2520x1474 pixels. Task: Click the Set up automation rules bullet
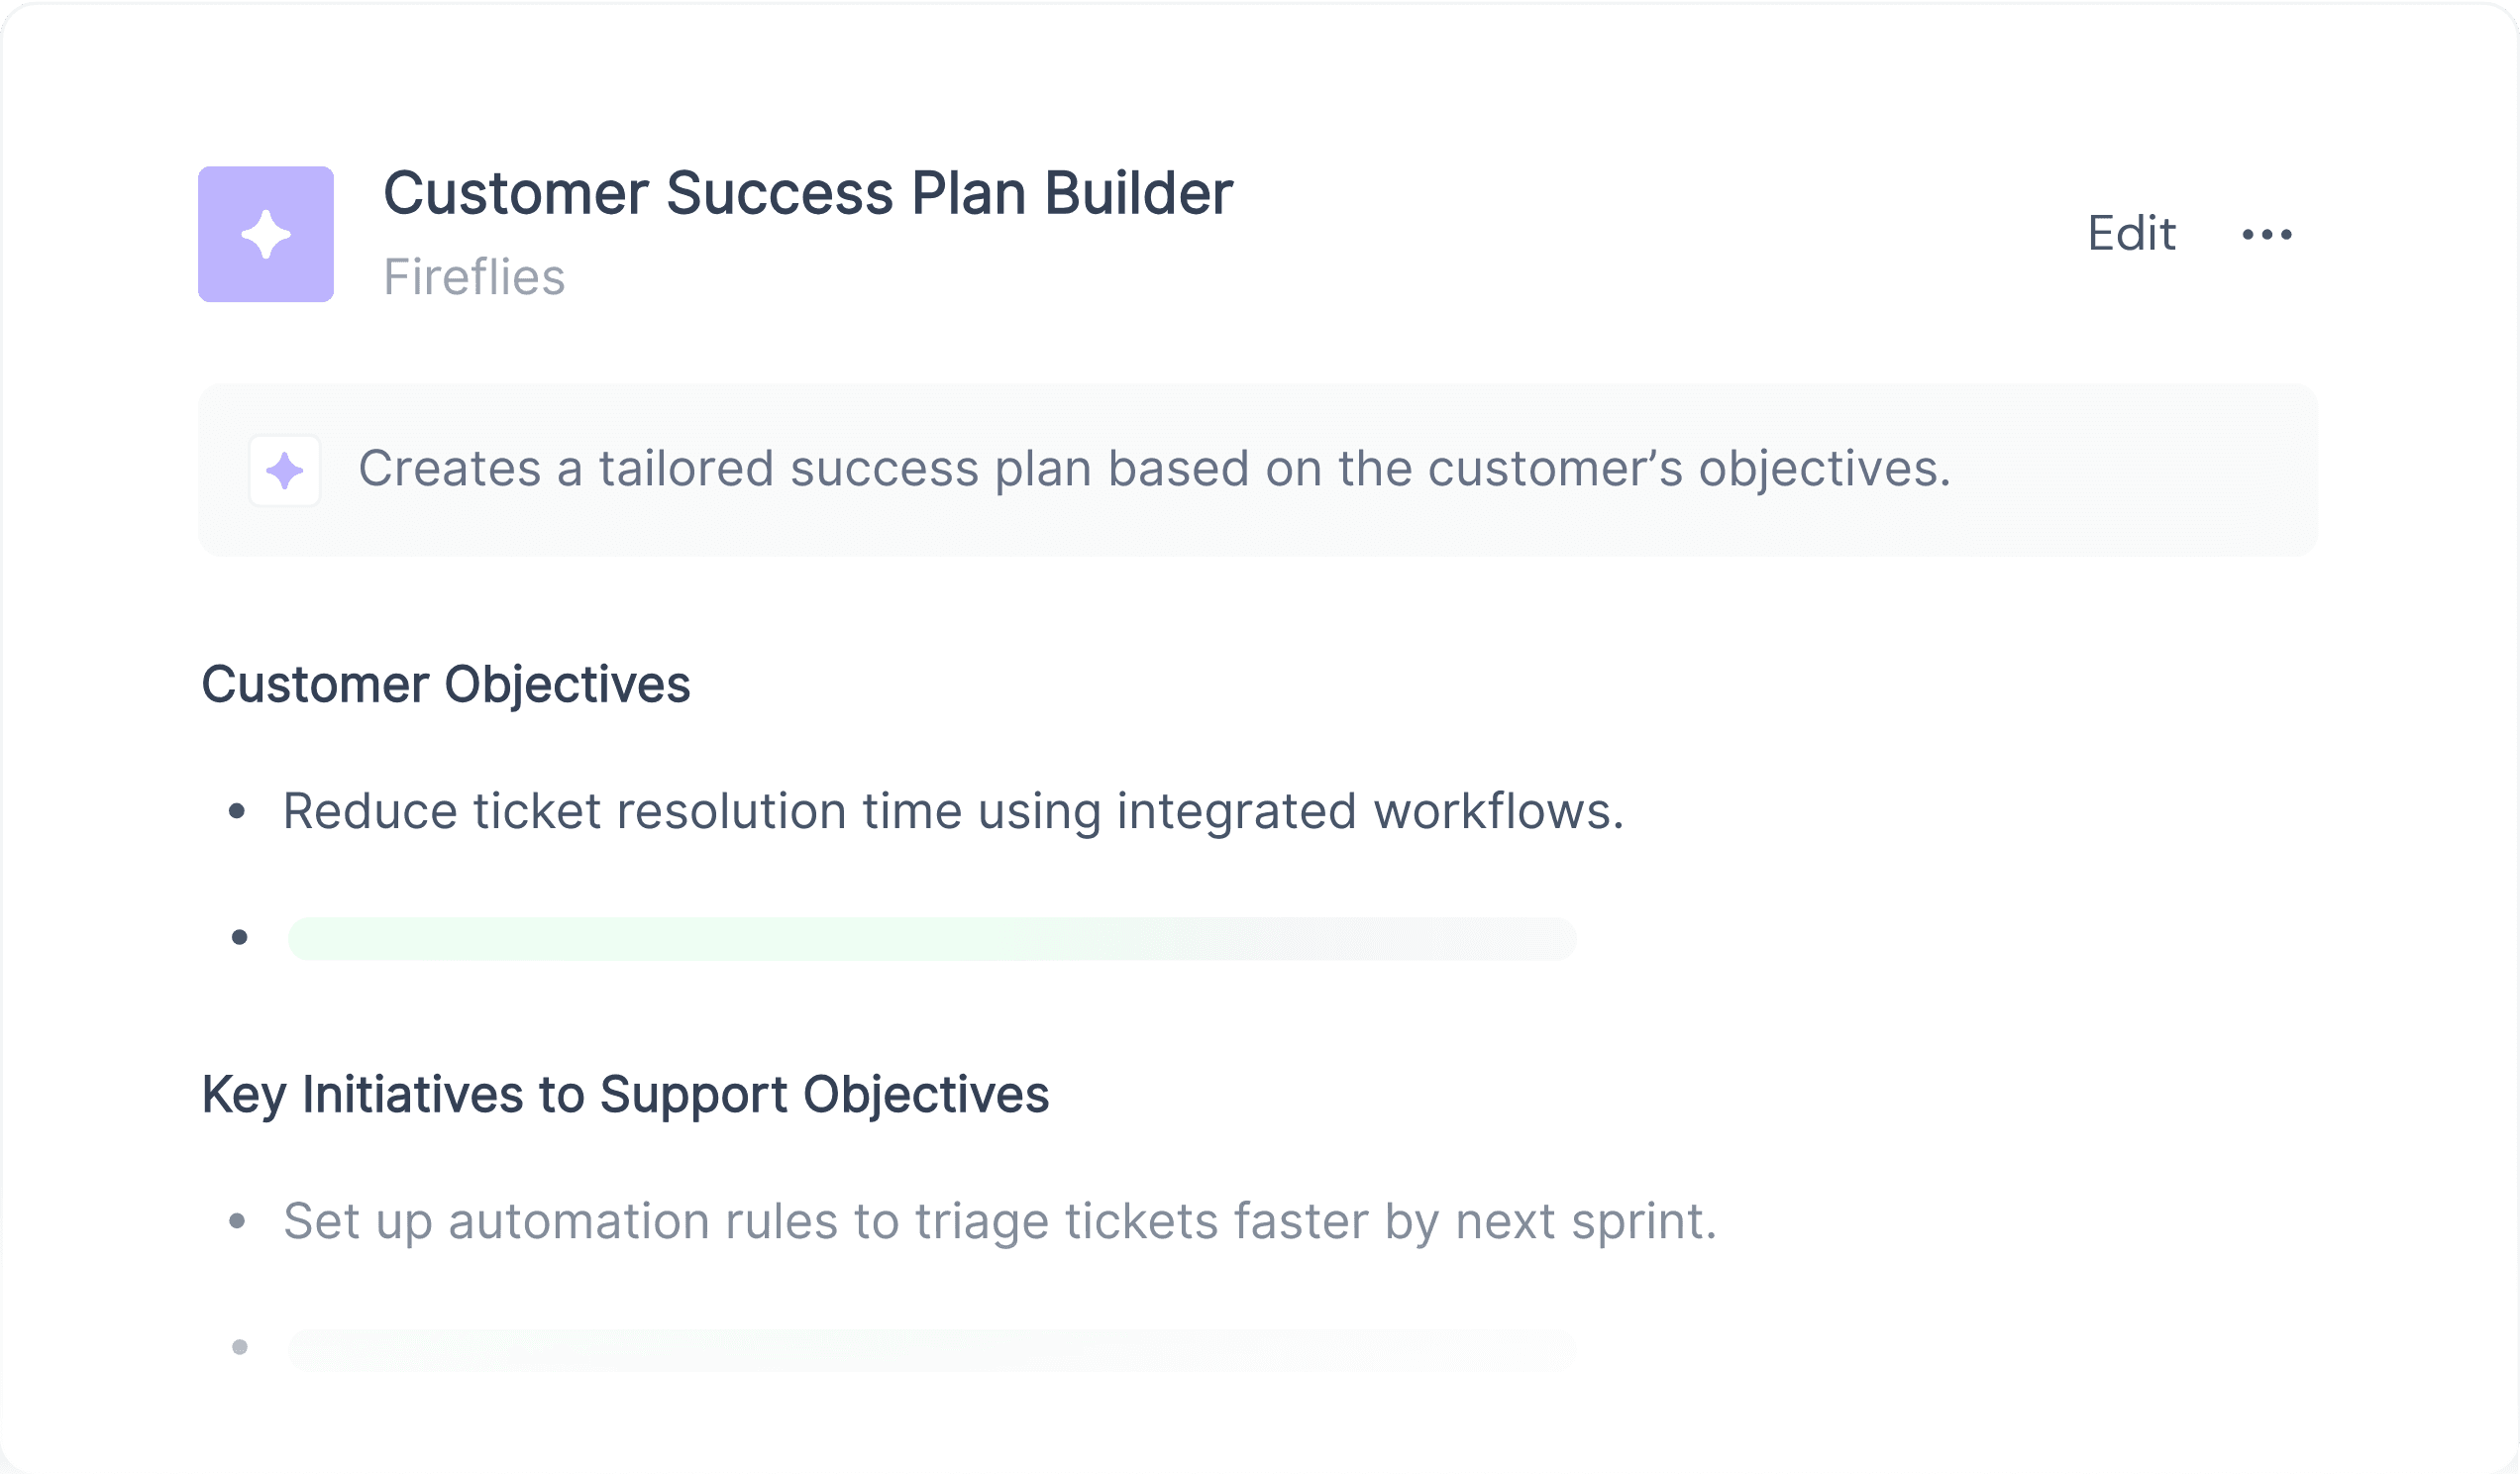coord(1000,1221)
